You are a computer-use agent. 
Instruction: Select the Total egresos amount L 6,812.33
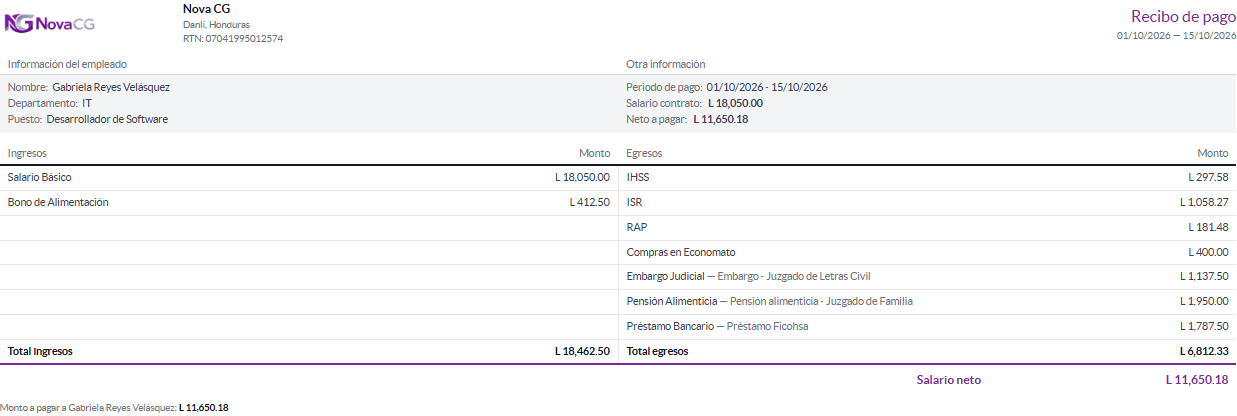pyautogui.click(x=1204, y=351)
